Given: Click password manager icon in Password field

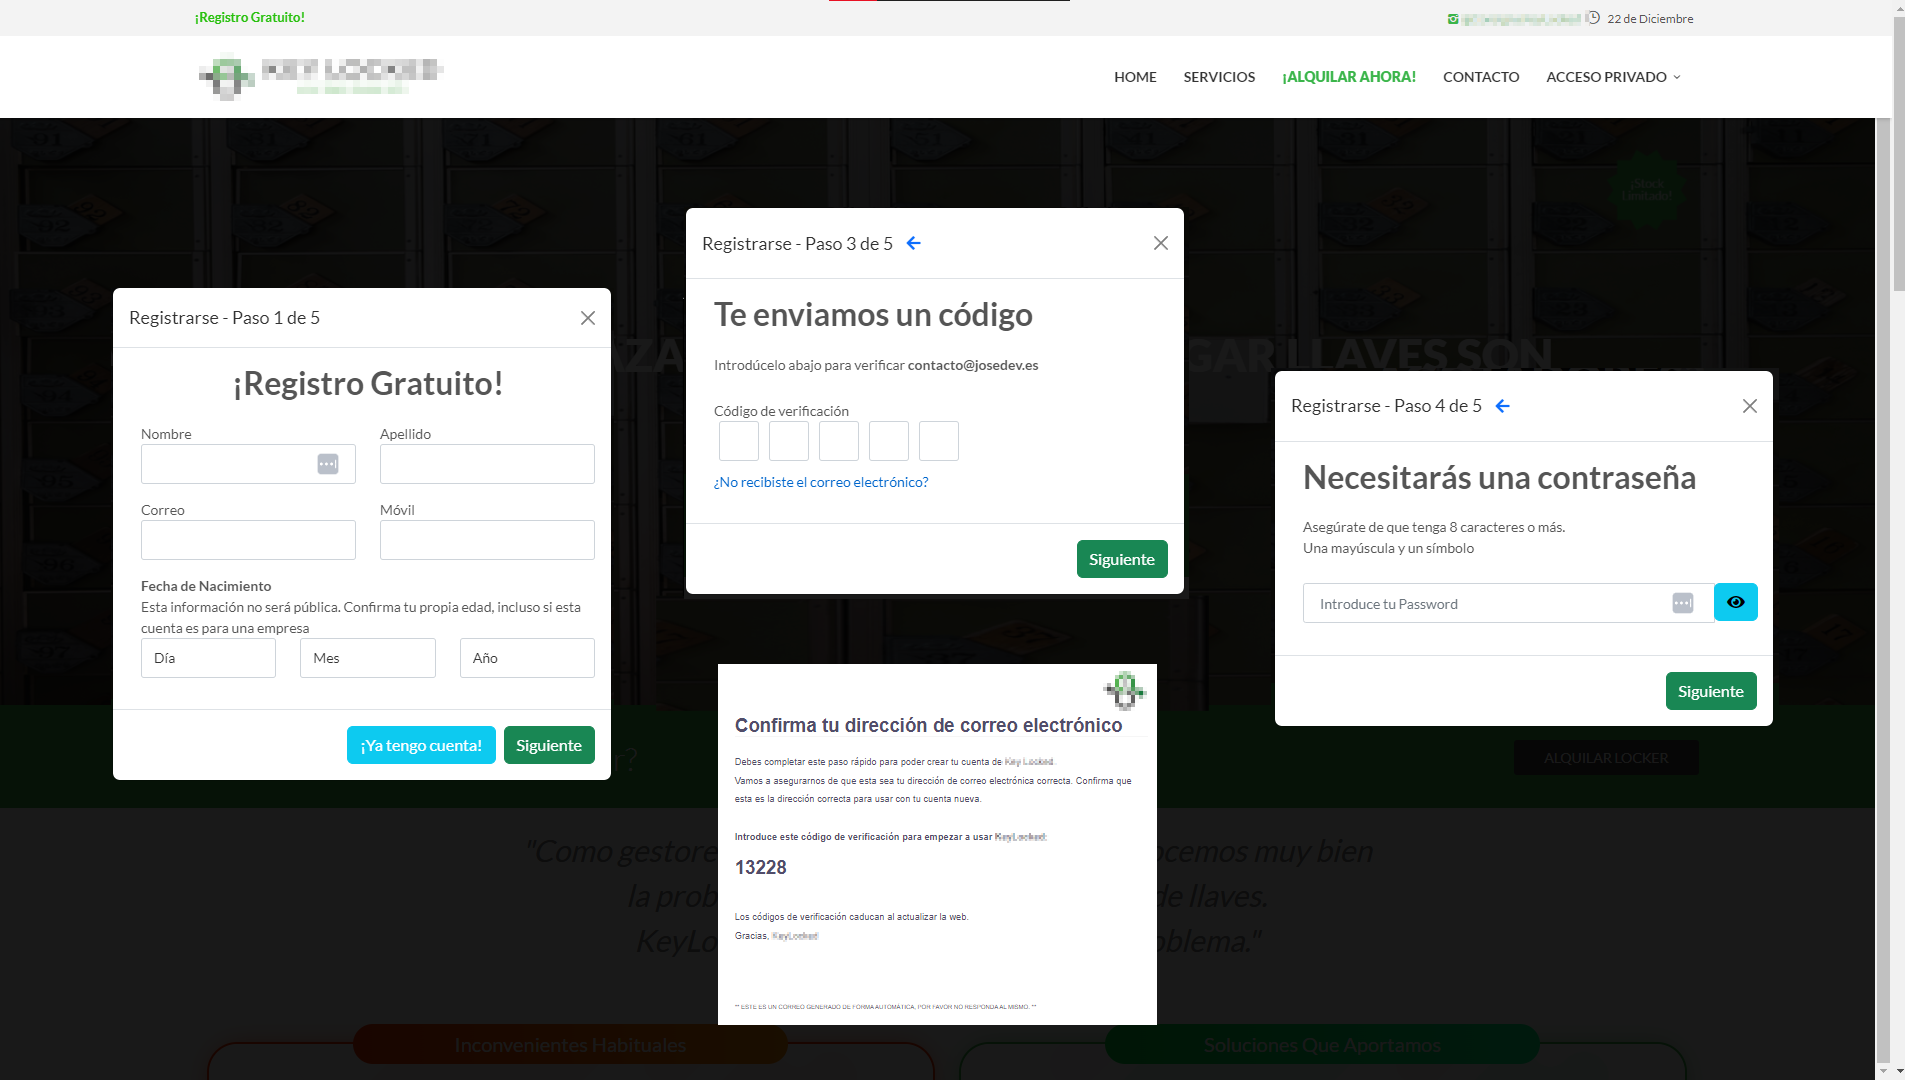Looking at the screenshot, I should [x=1682, y=603].
